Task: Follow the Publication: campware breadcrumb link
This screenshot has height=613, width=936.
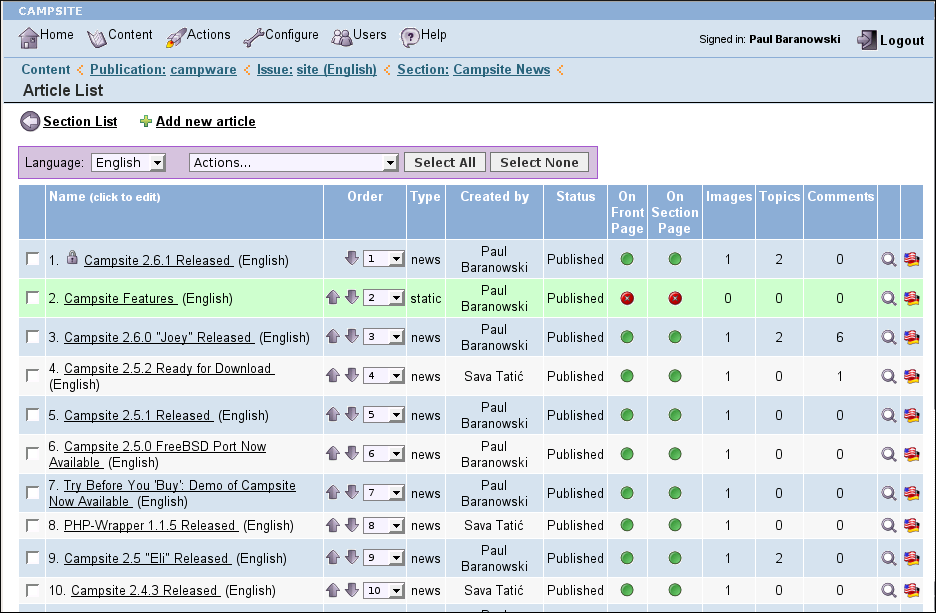Action: click(x=163, y=69)
